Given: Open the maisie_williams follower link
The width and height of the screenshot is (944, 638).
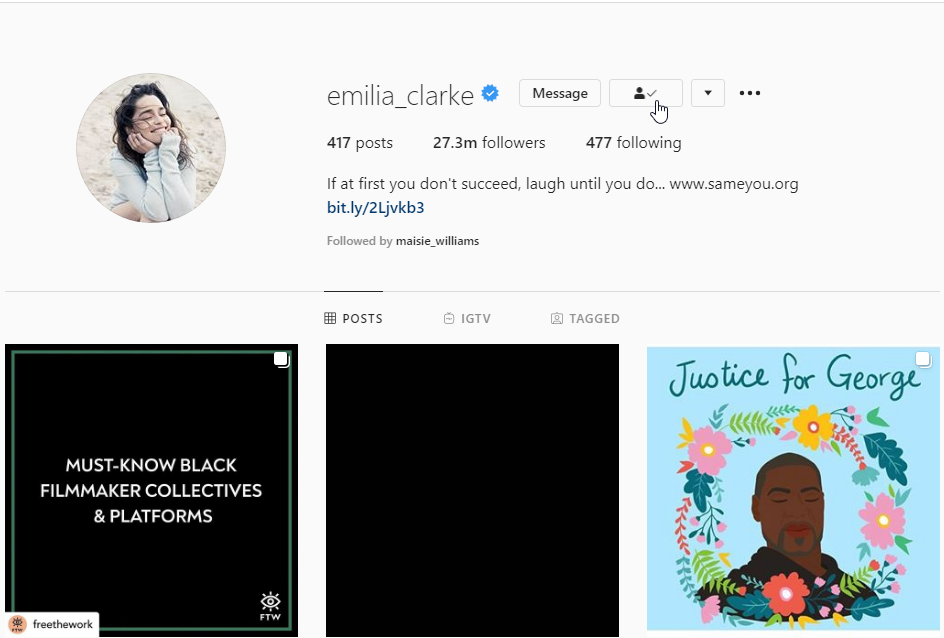Looking at the screenshot, I should [x=437, y=241].
